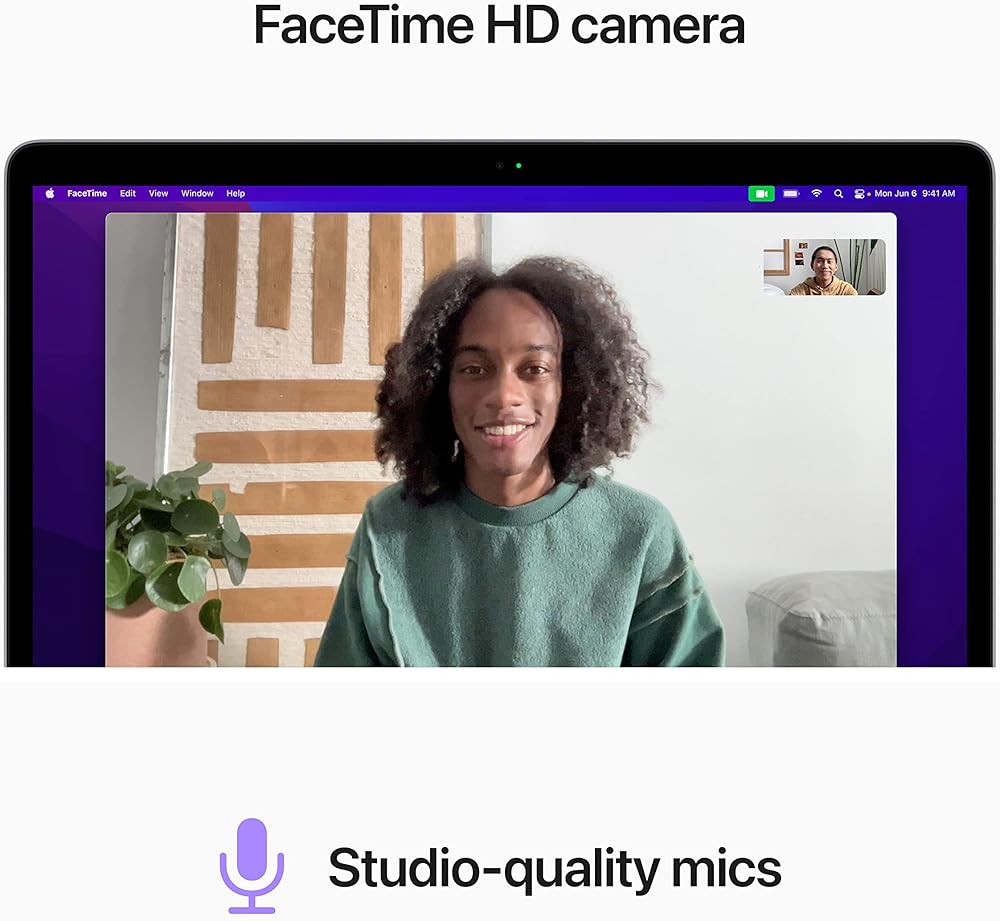Click the camera lens in the bezel
1000x921 pixels.
[500, 165]
